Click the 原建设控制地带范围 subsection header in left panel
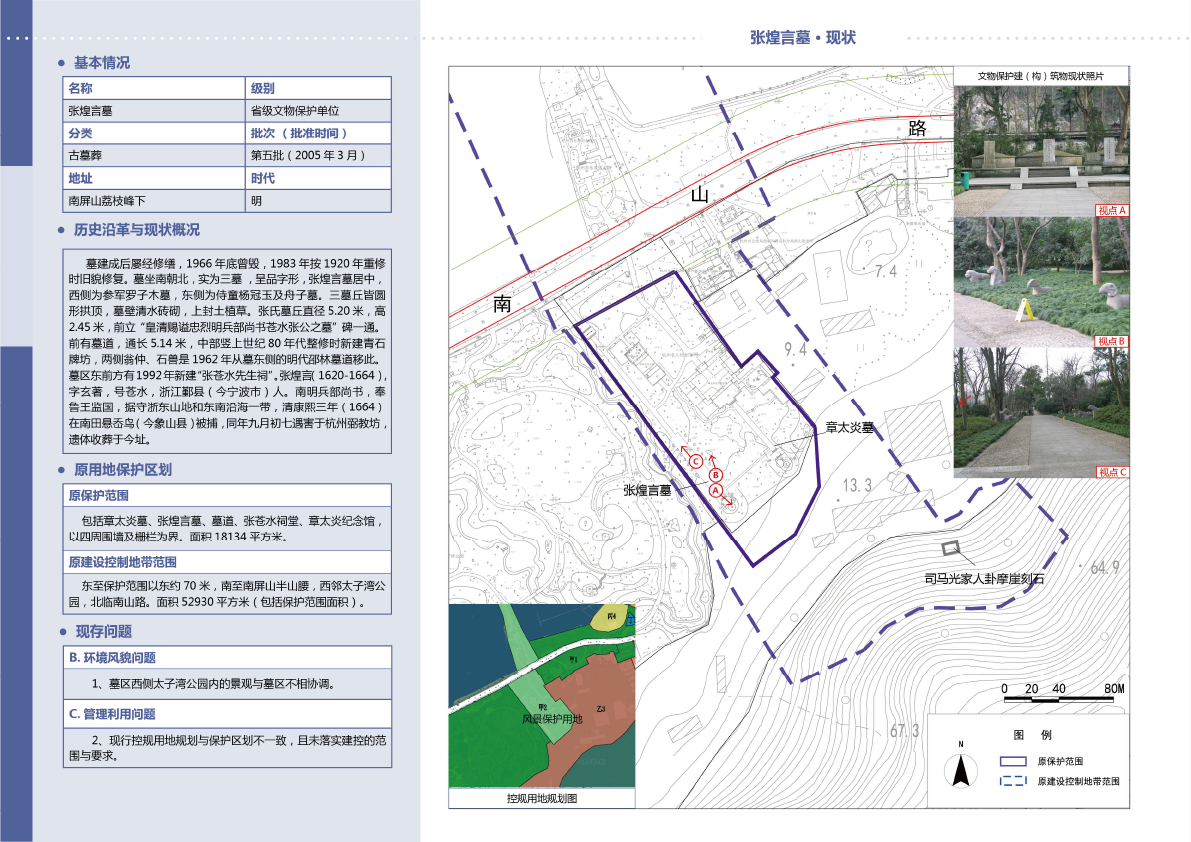Screen dimensions: 1191x842 coord(227,562)
